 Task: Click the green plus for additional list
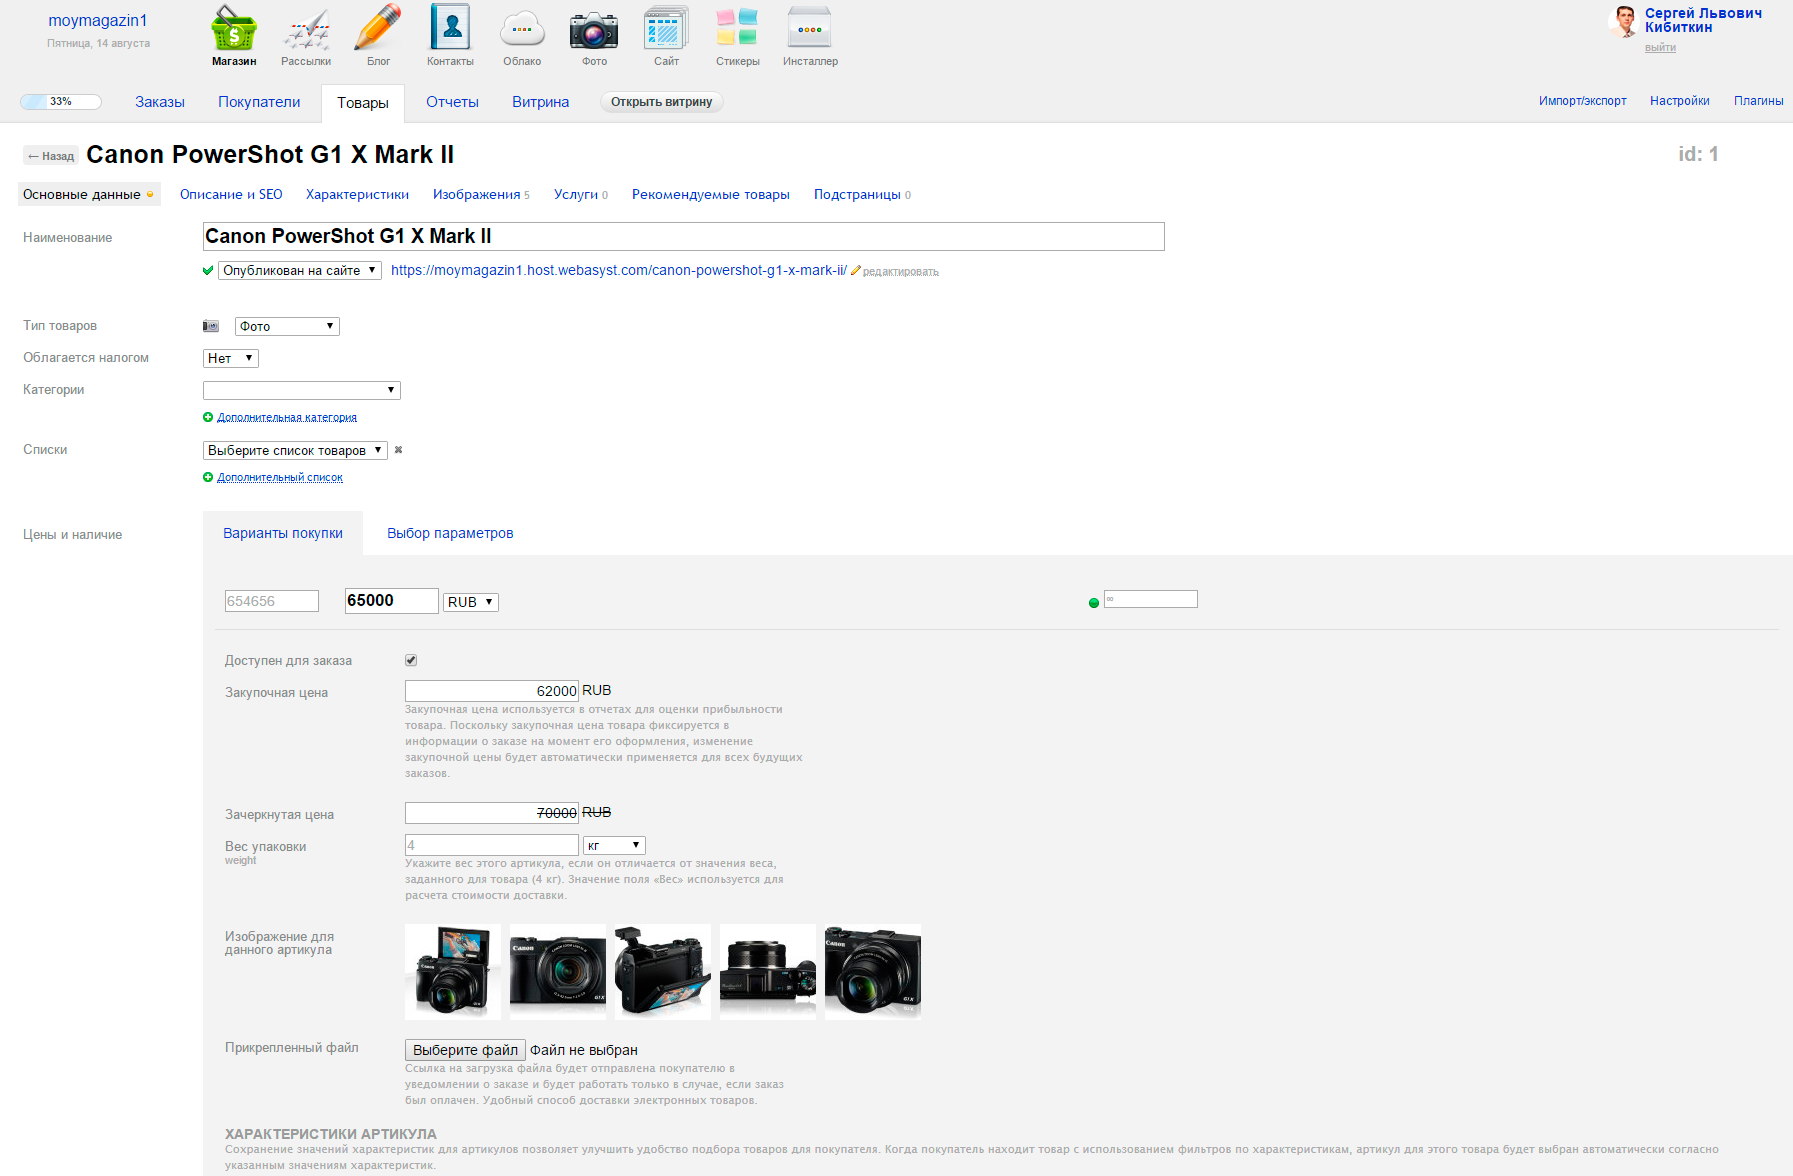click(208, 477)
